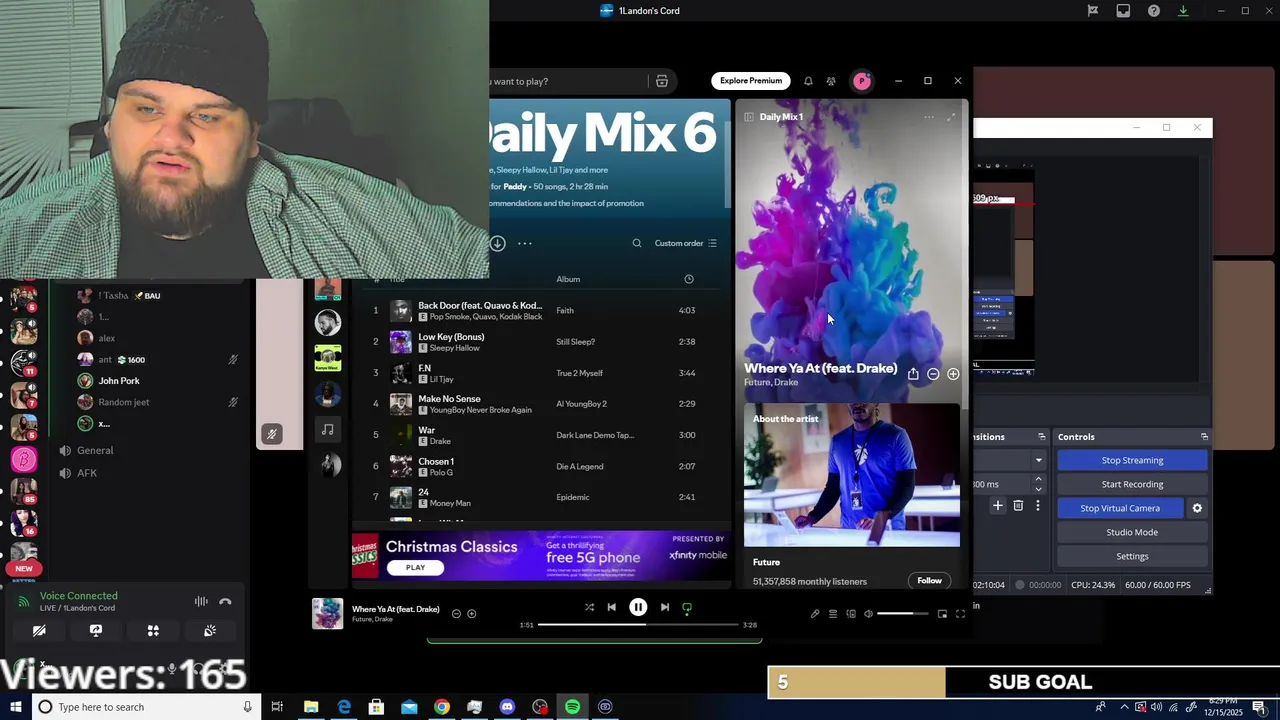Toggle Discord noise suppression icon
The width and height of the screenshot is (1280, 720).
pyautogui.click(x=201, y=601)
